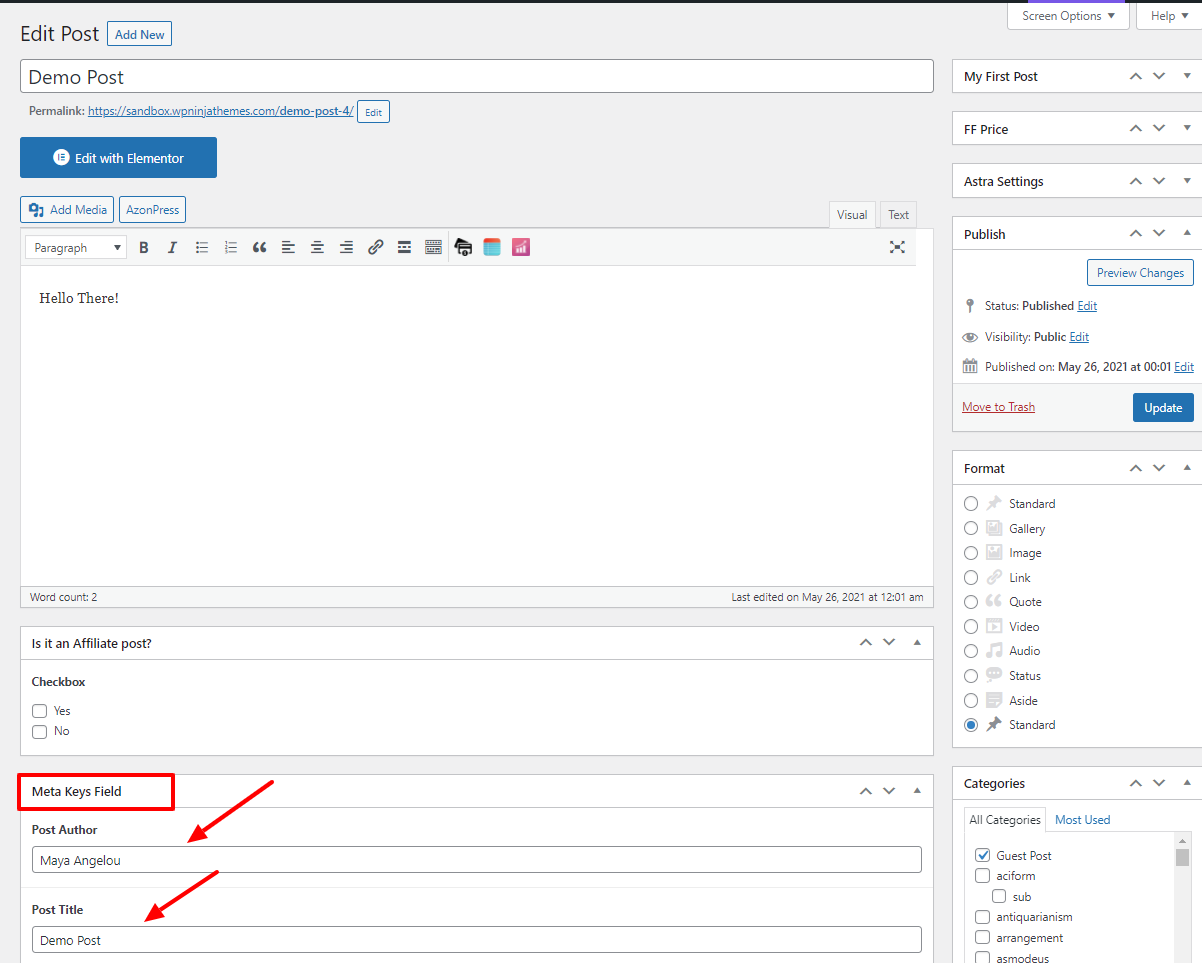Open the Add Media dialog

[67, 209]
